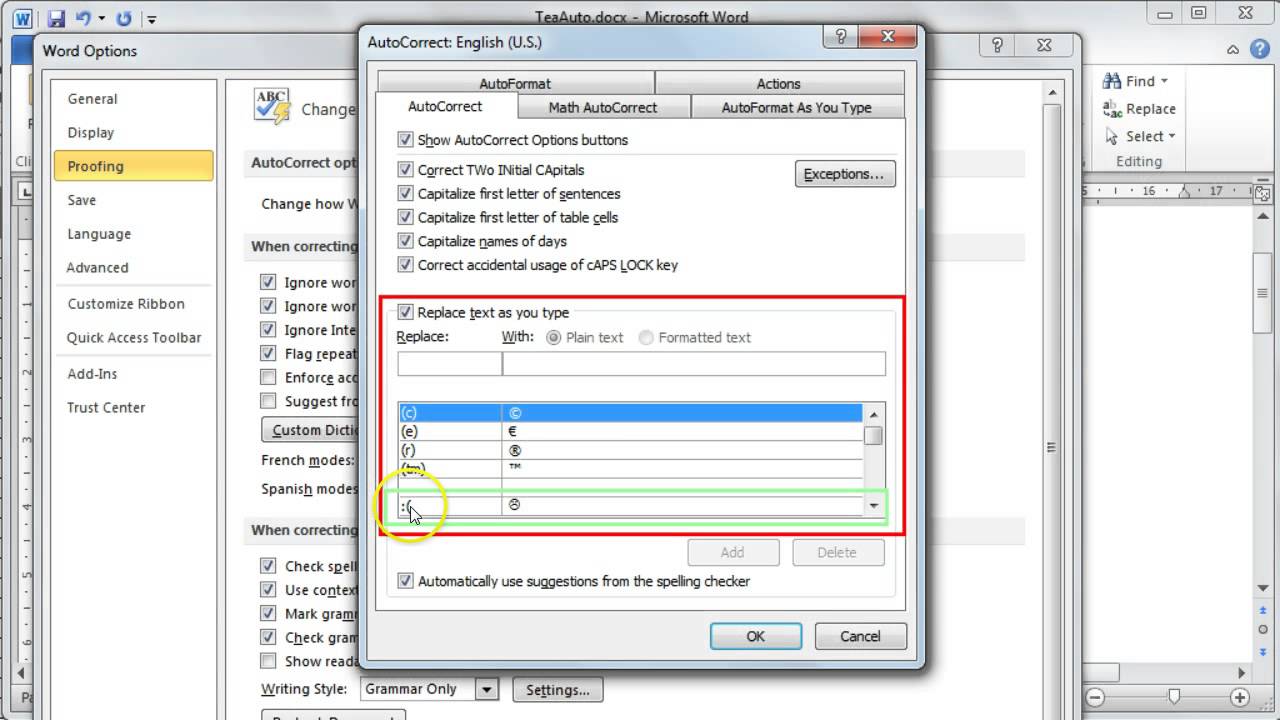Click the AutoCorrect list scroll down arrow
Viewport: 1280px width, 720px height.
pos(873,506)
